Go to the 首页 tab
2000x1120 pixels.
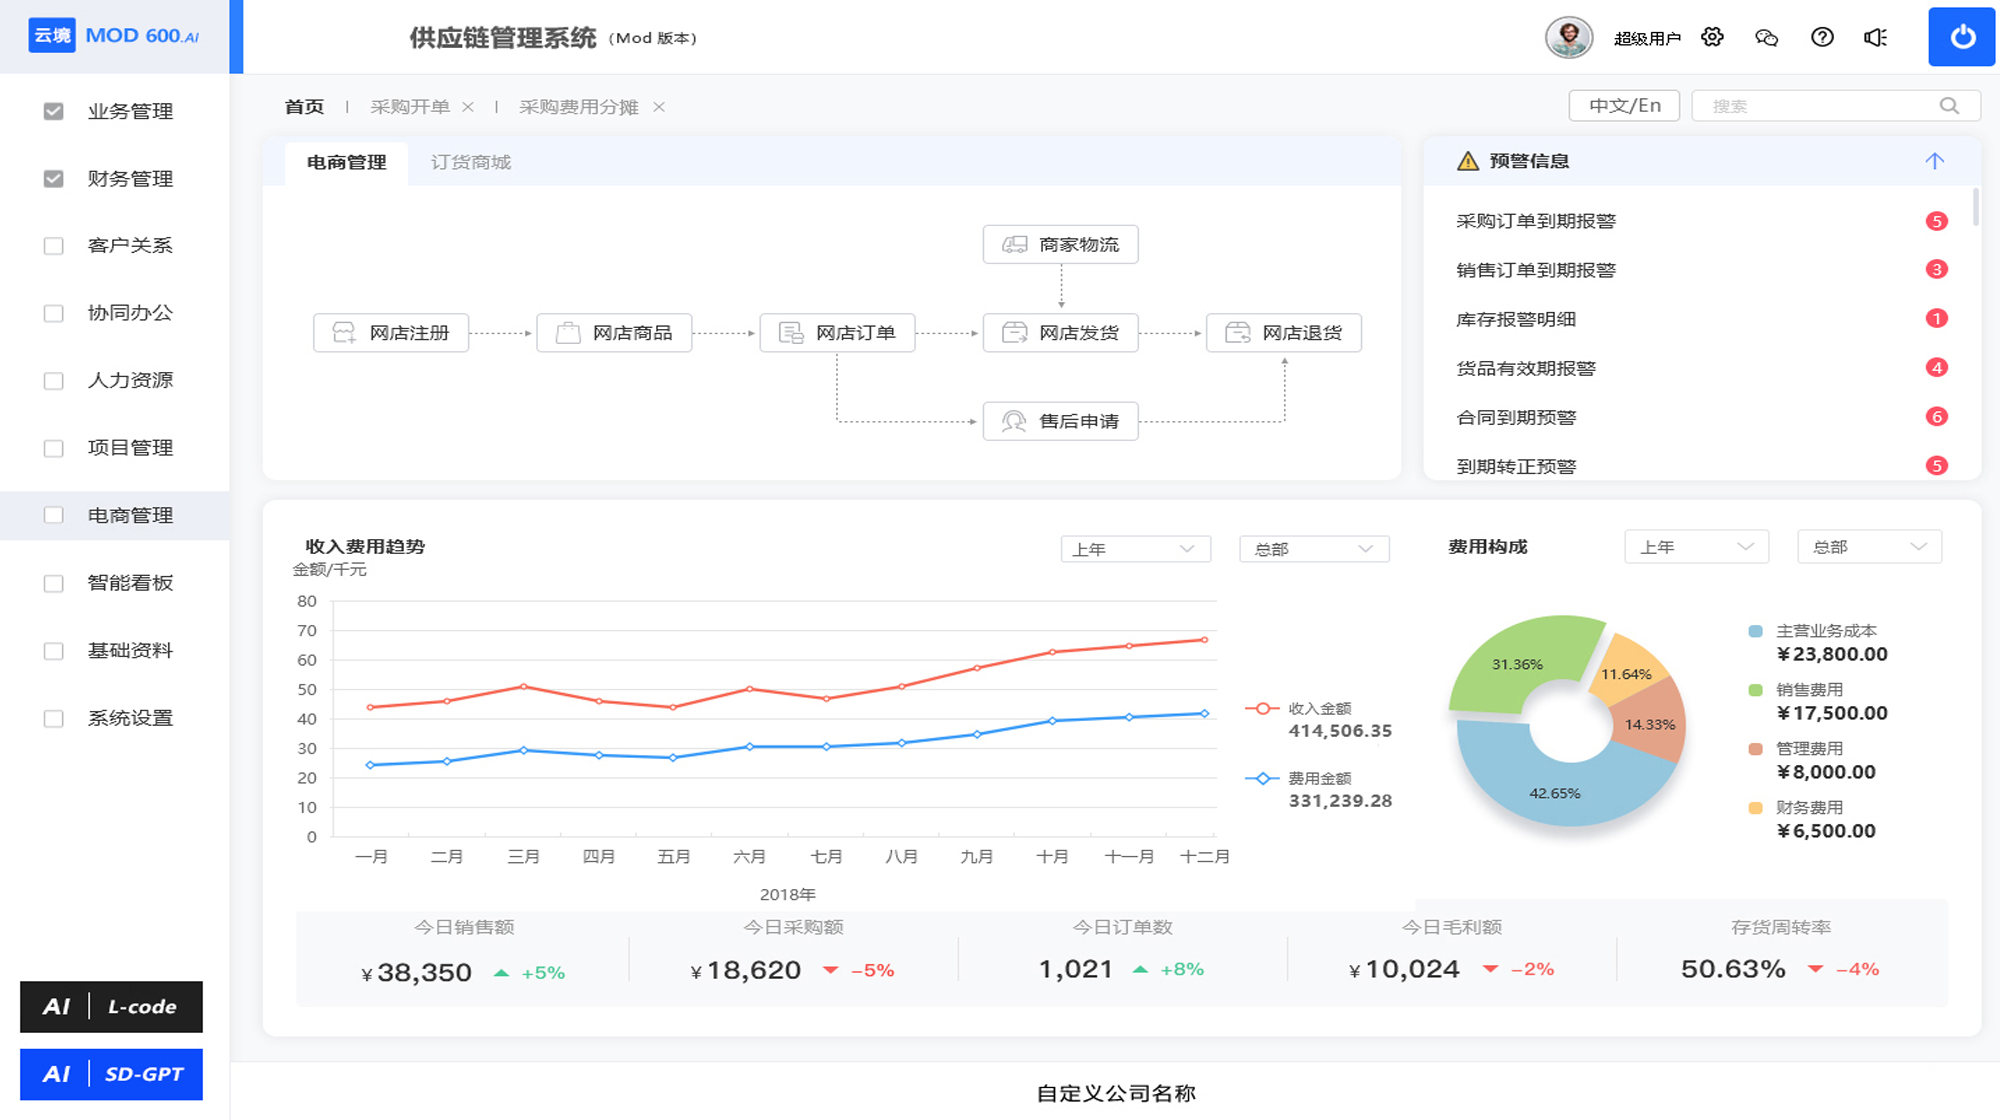[304, 107]
